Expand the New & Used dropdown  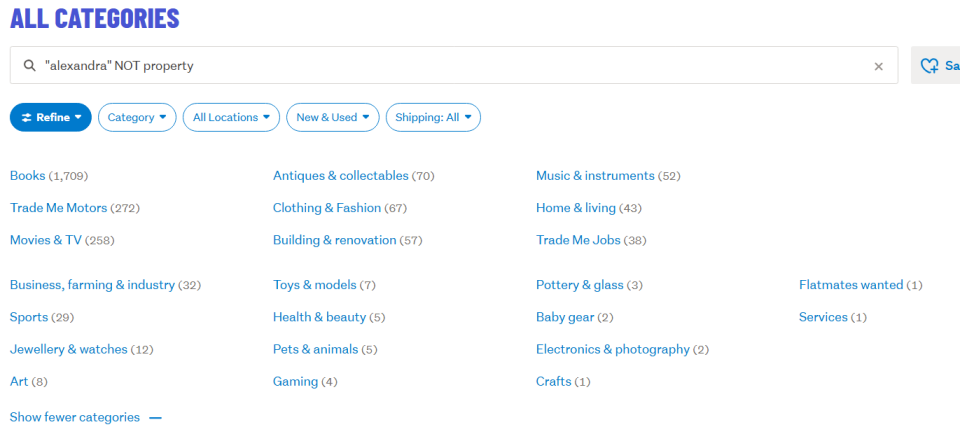click(333, 117)
